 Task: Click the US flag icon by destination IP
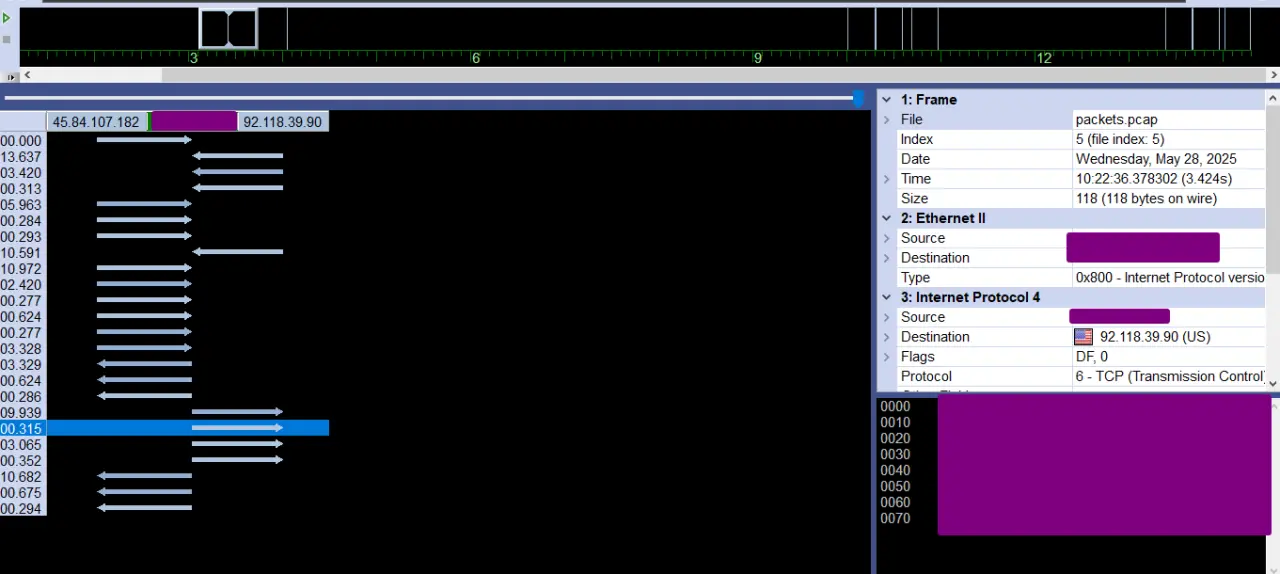click(x=1084, y=337)
